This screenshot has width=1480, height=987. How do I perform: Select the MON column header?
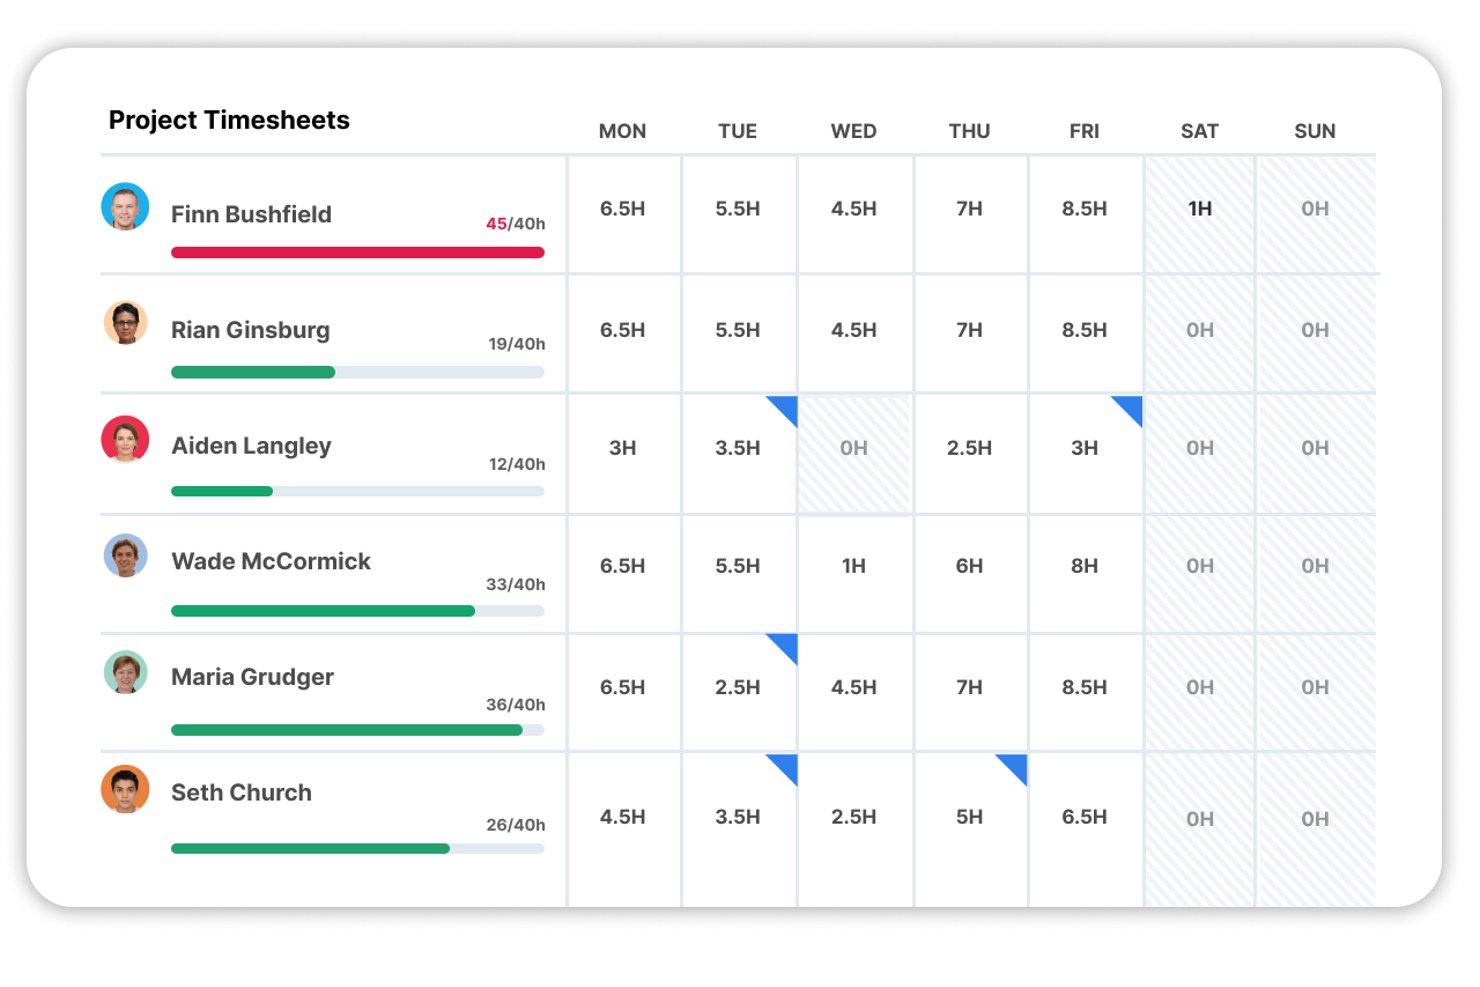[622, 131]
